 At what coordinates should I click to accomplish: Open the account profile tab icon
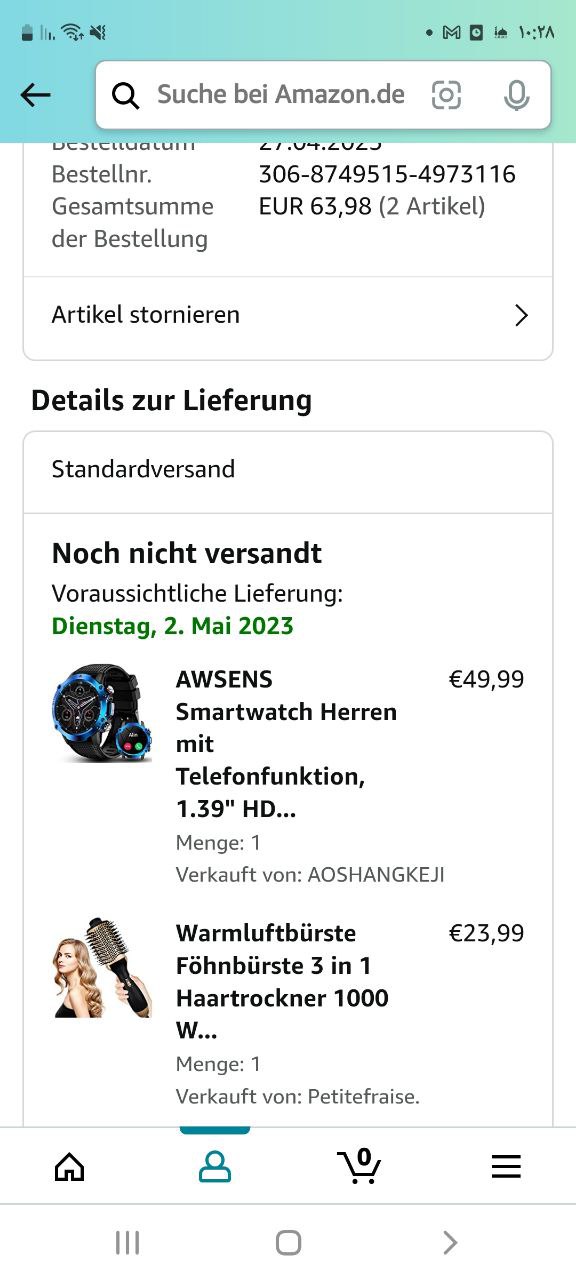pos(215,1166)
